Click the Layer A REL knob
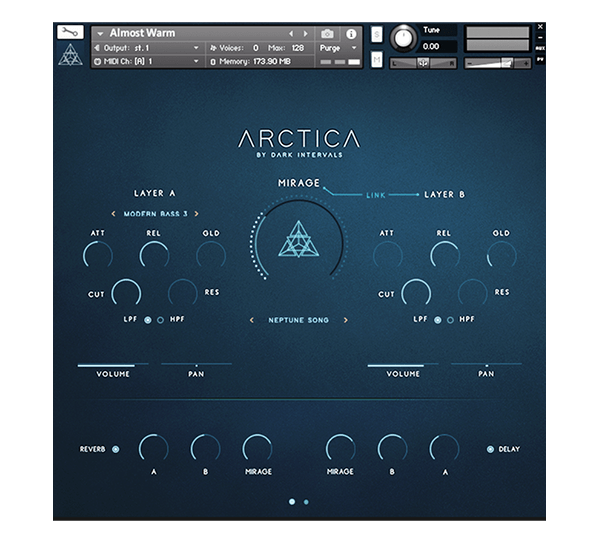The width and height of the screenshot is (600, 543). click(x=154, y=256)
